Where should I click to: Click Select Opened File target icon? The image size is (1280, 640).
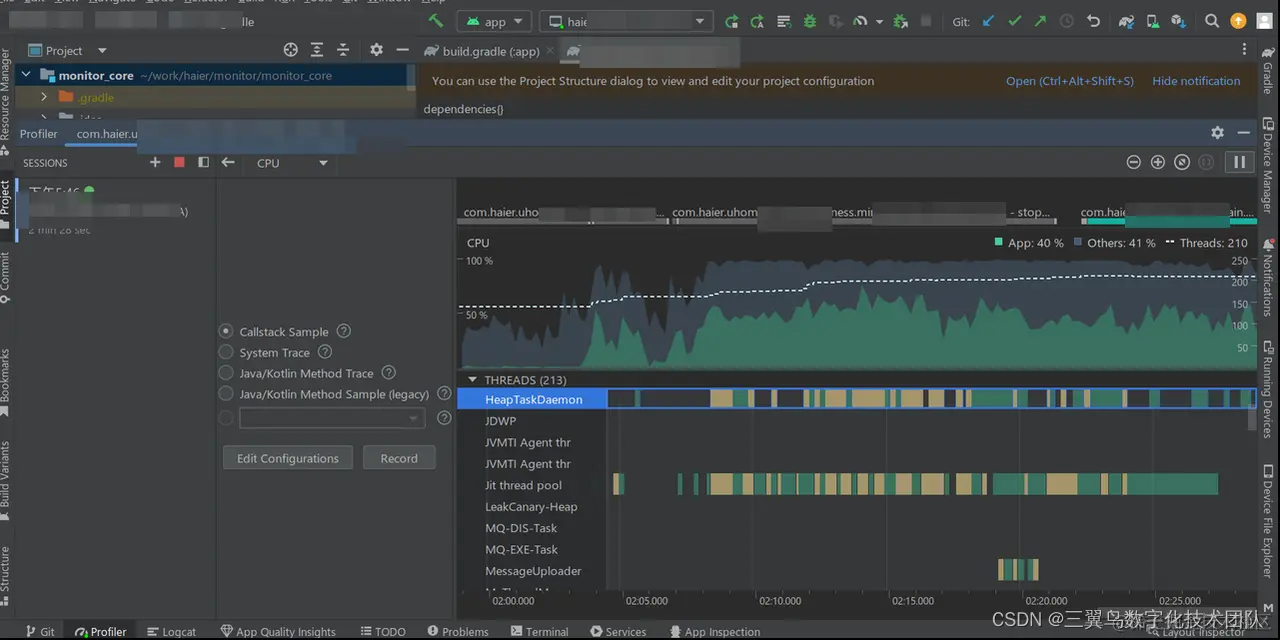pos(291,49)
